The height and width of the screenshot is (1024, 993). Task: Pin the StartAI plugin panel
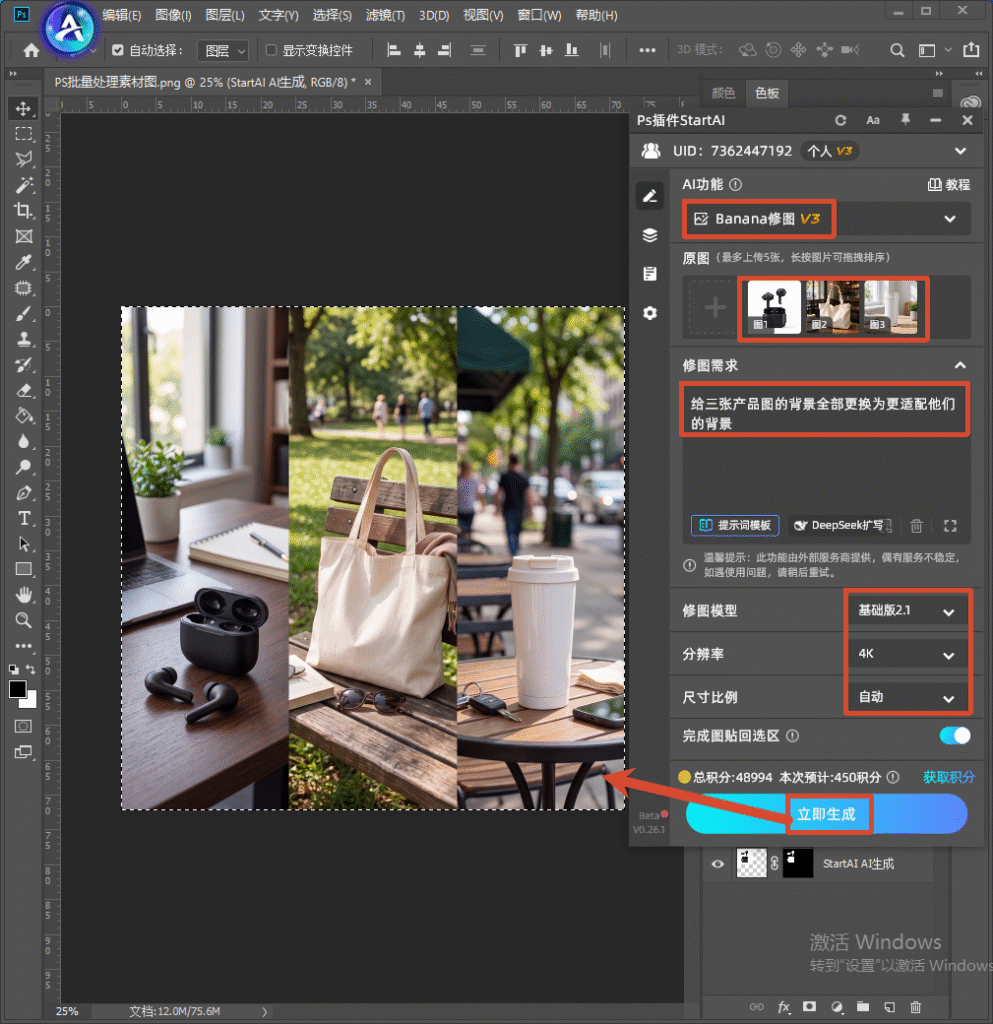[x=905, y=120]
